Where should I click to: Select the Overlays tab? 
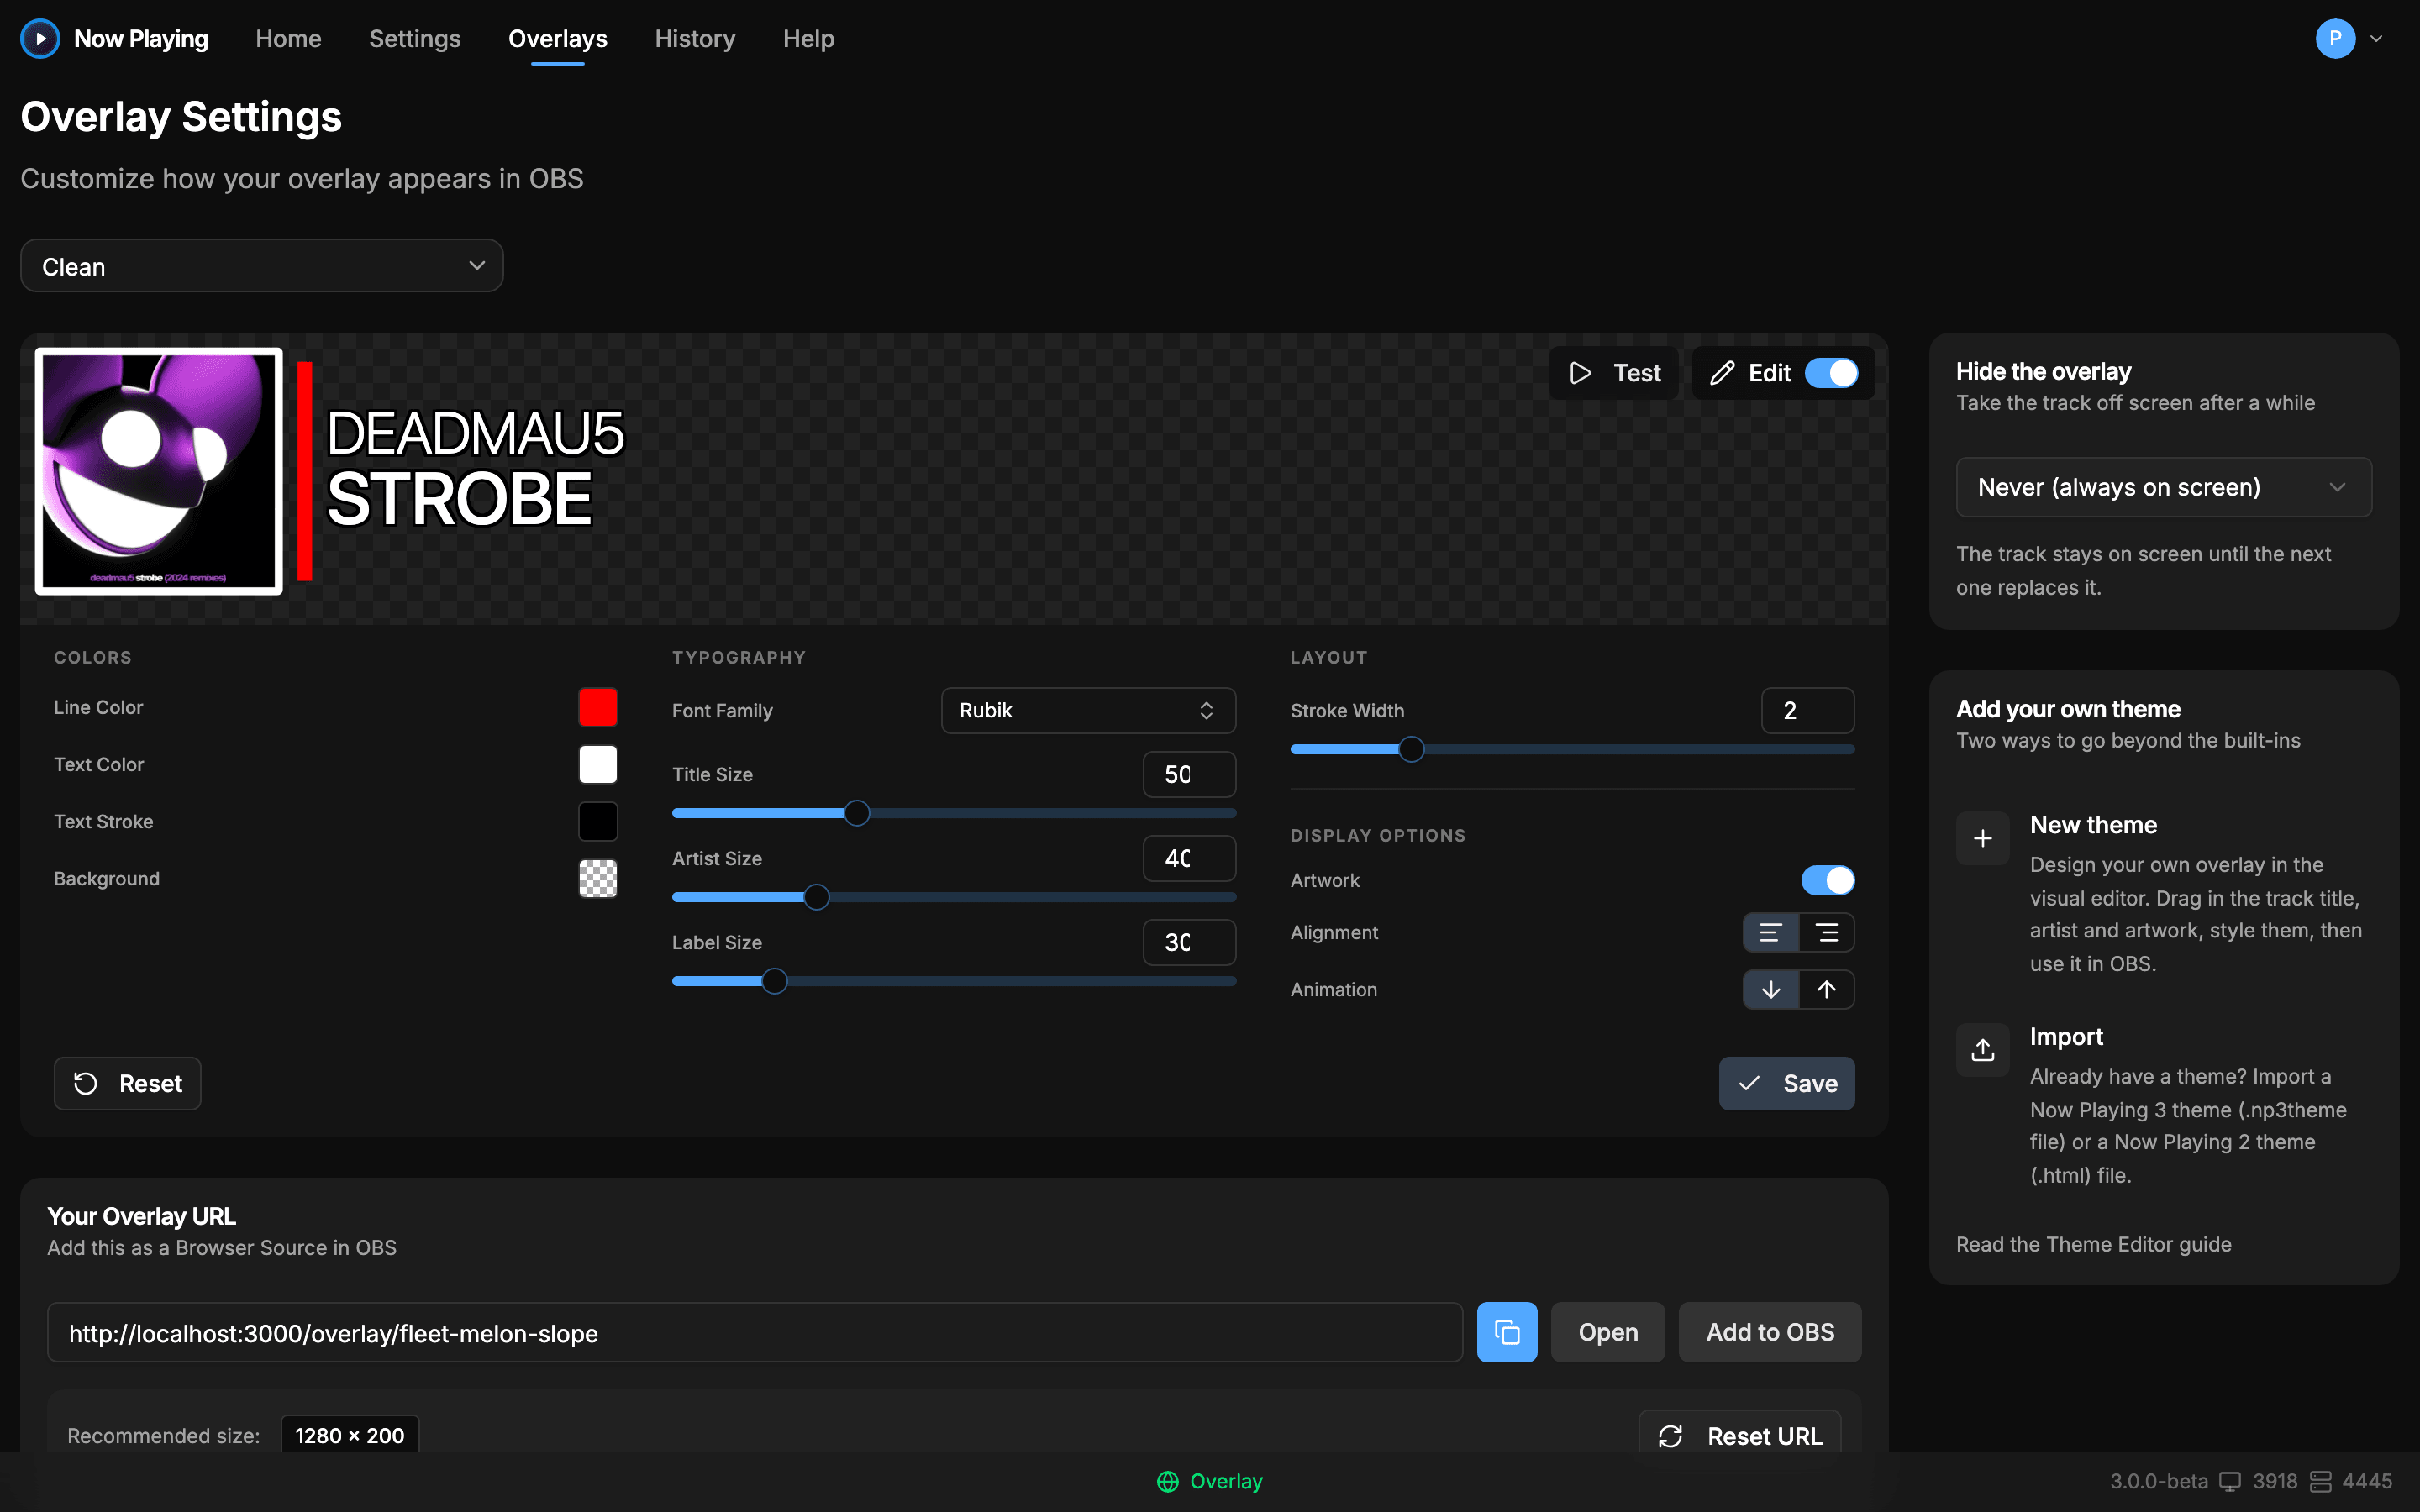(x=557, y=39)
